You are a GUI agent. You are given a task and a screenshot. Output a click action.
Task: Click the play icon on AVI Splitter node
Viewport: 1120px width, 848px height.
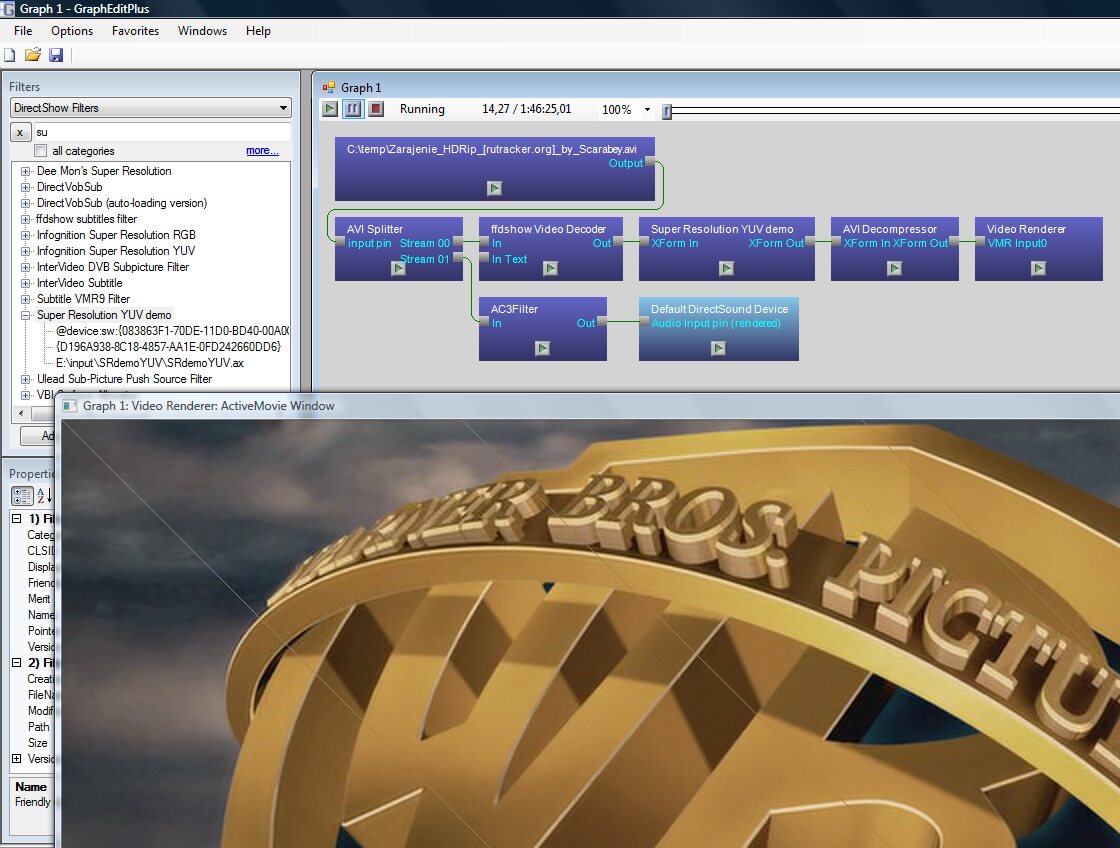point(399,268)
